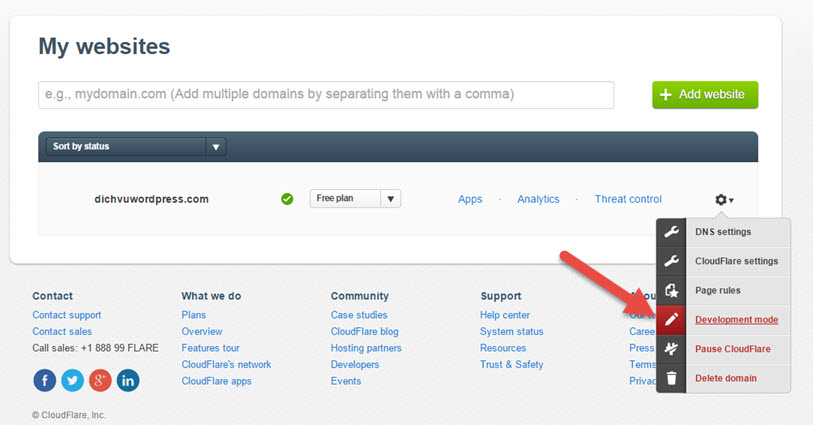This screenshot has width=813, height=425.
Task: Select Pause CloudFlare menu option
Action: click(733, 349)
